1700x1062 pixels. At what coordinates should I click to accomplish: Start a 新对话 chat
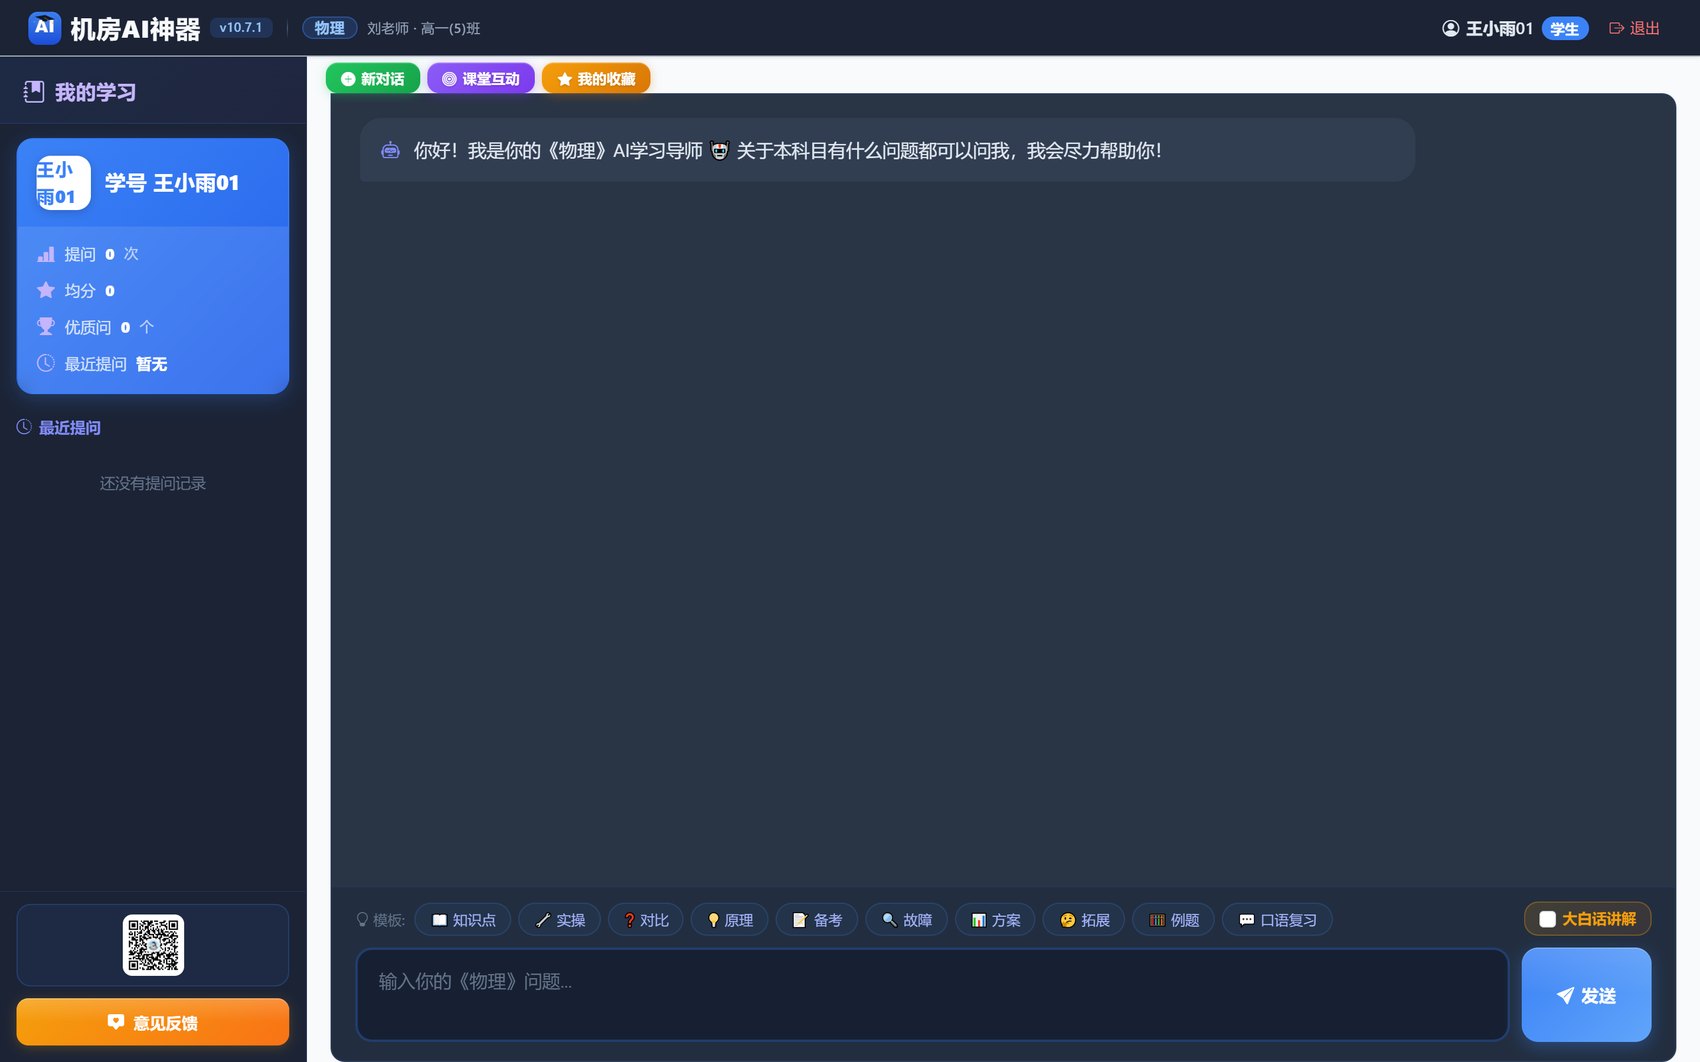tap(373, 79)
